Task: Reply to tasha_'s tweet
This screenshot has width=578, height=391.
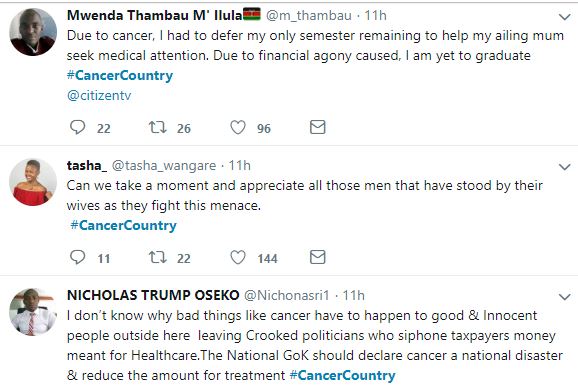Action: pos(78,257)
